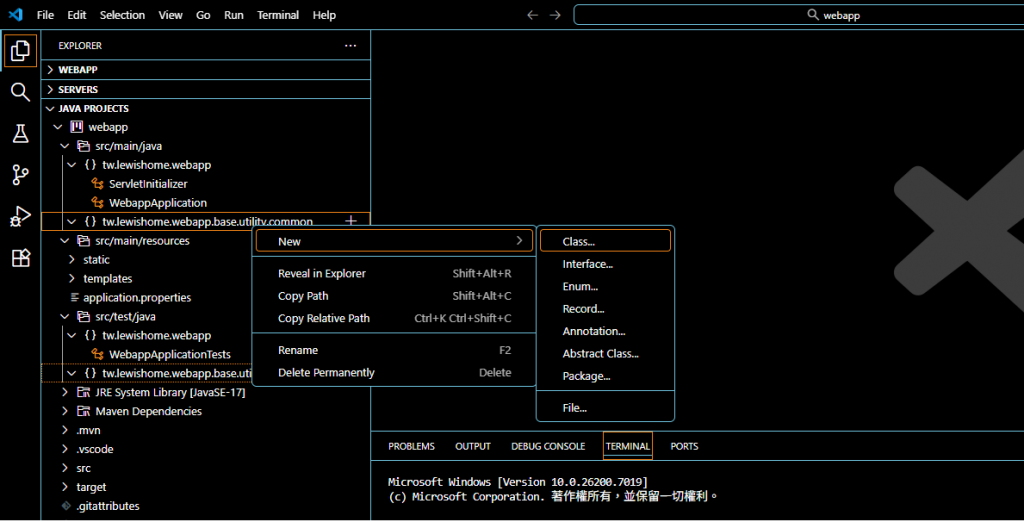
Task: Click the VS Code logo icon
Action: [16, 14]
